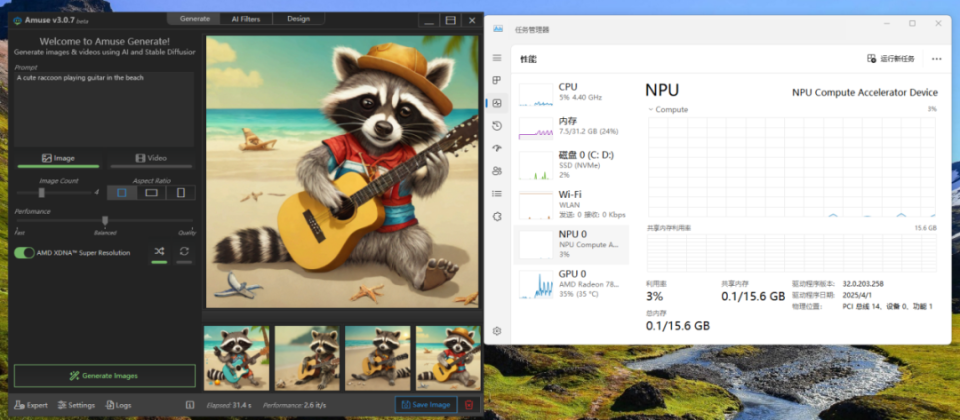Open Users icon in Task Manager sidebar
Viewport: 960px width, 420px height.
point(497,171)
